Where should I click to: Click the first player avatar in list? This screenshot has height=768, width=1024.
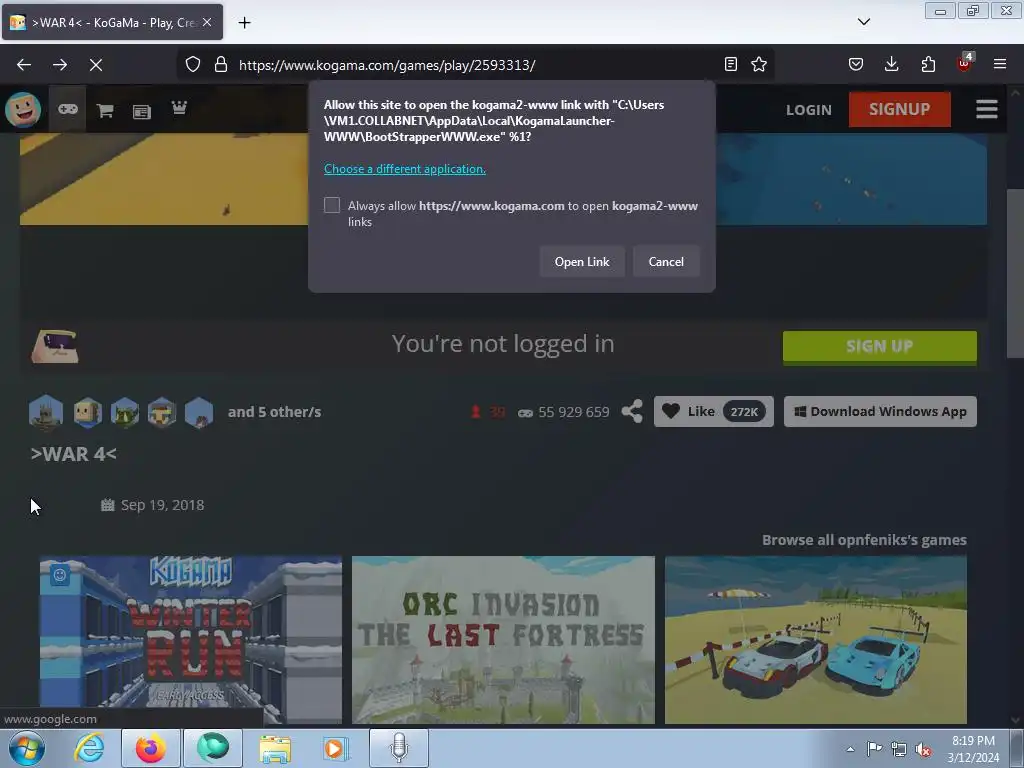46,412
